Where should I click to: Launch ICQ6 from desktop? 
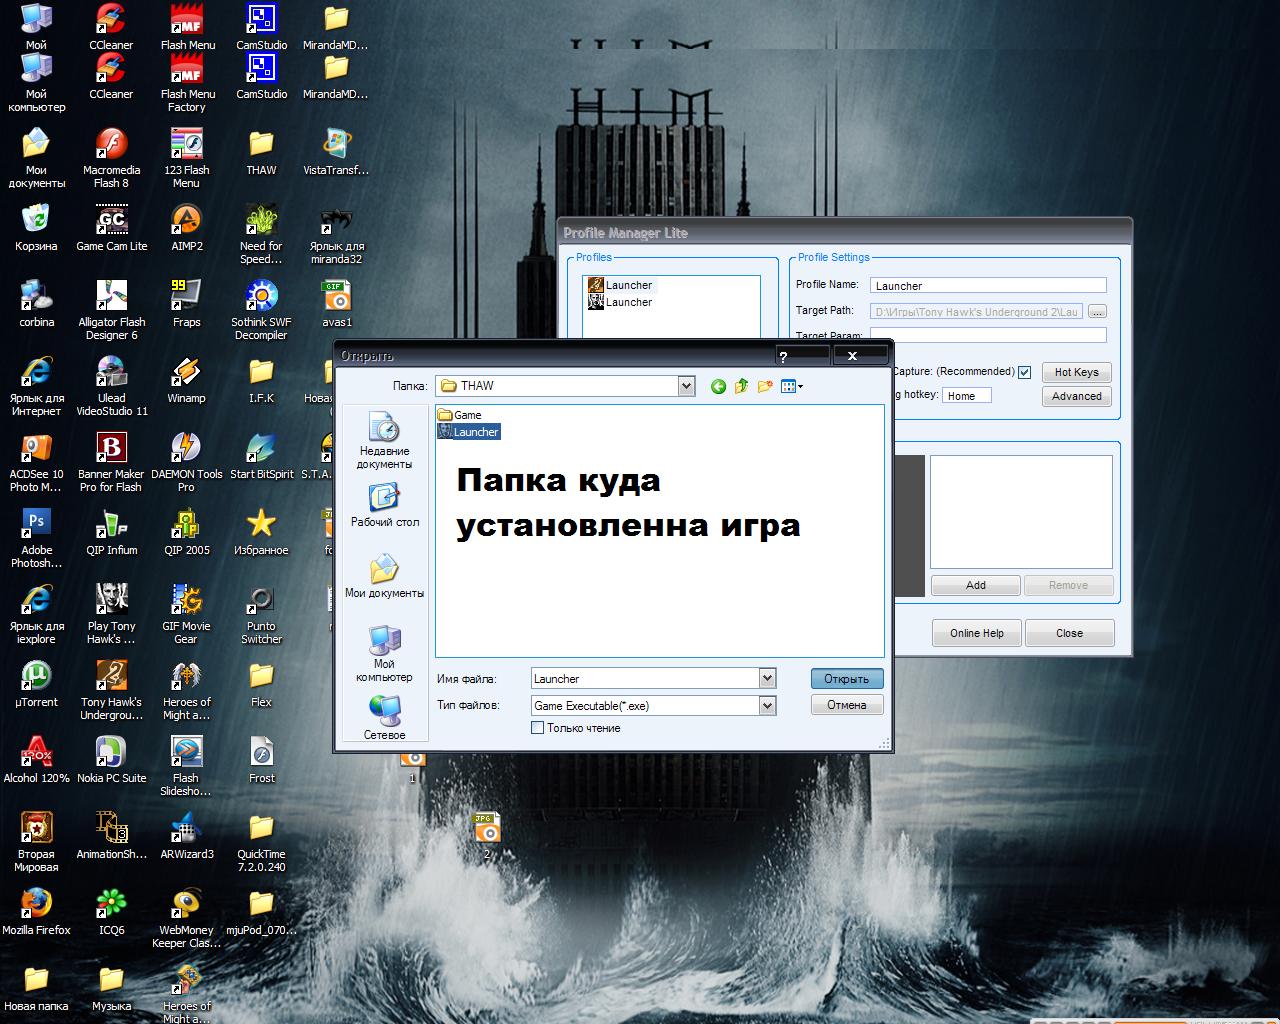coord(111,912)
